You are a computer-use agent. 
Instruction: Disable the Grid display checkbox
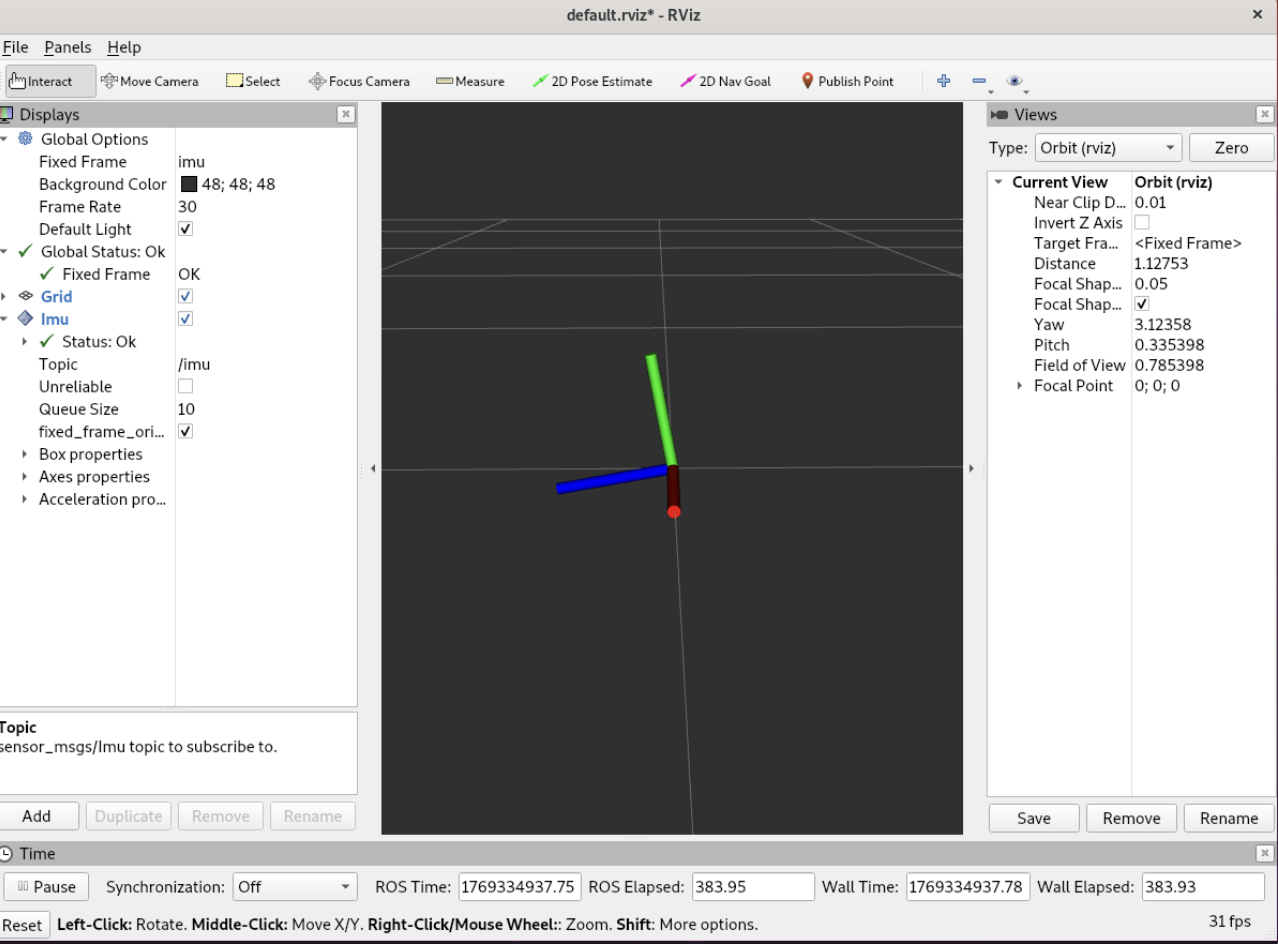(185, 296)
